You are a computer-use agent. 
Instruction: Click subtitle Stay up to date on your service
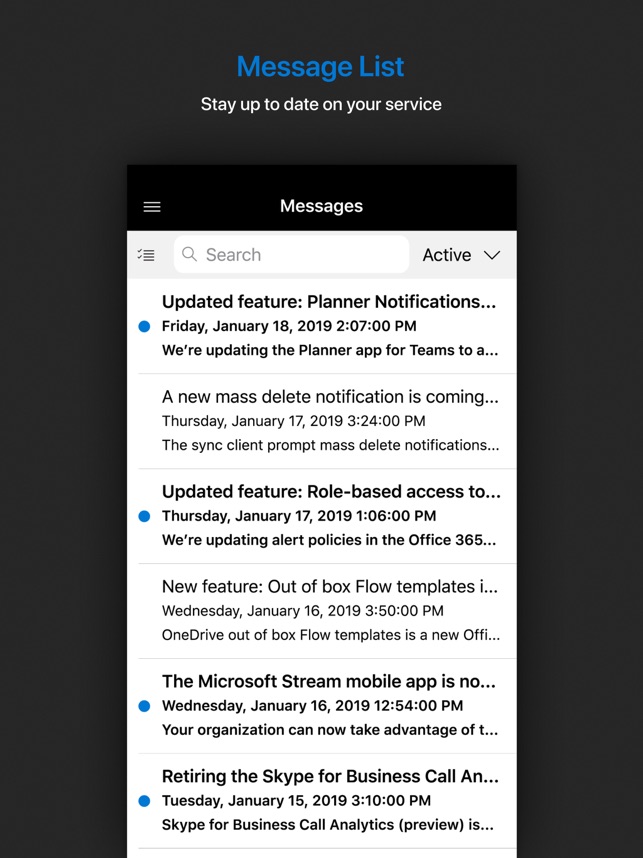(x=321, y=104)
